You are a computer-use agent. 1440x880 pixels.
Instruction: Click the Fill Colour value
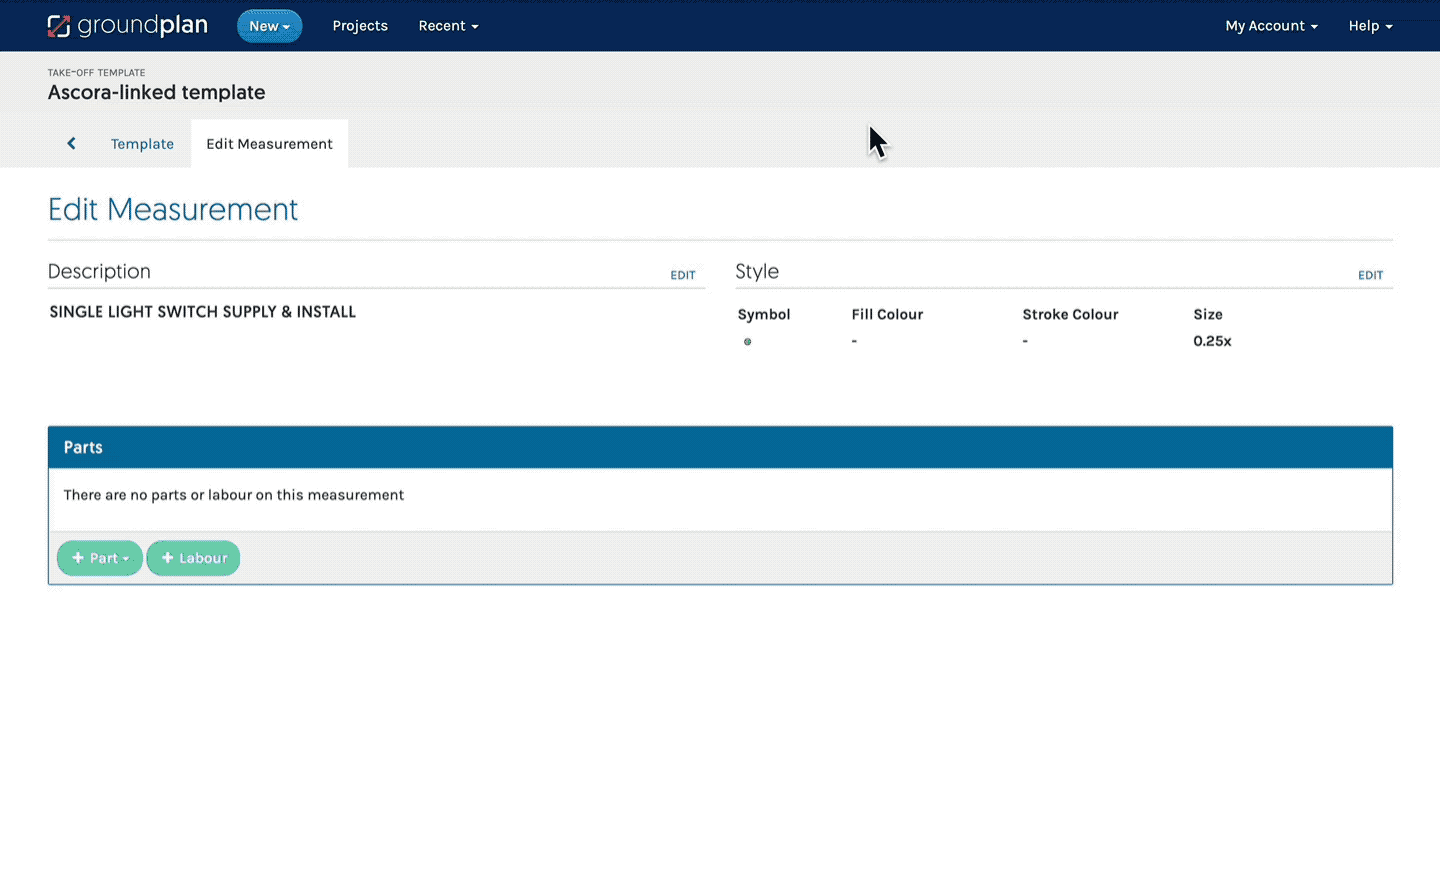tap(854, 341)
